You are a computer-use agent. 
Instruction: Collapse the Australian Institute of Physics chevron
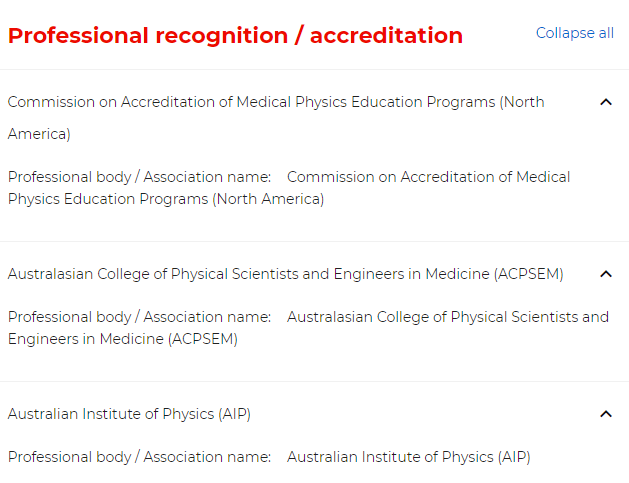click(605, 414)
